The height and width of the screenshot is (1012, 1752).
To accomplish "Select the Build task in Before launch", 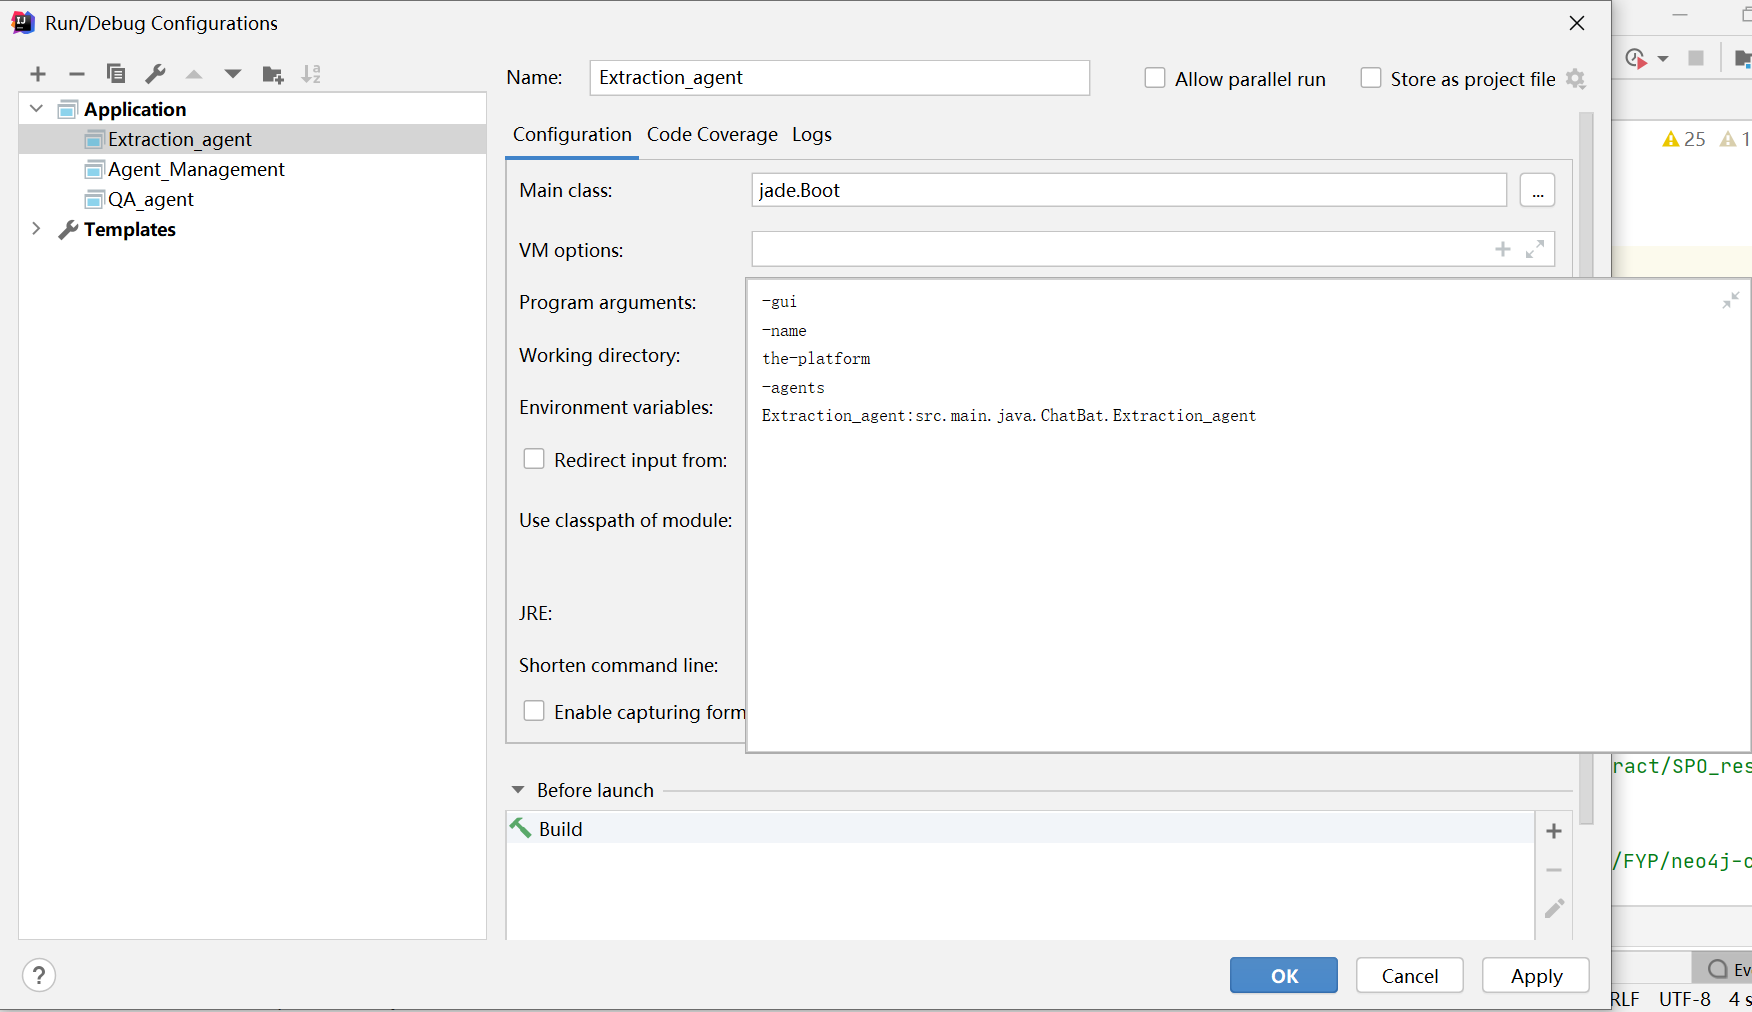I will pos(1020,829).
